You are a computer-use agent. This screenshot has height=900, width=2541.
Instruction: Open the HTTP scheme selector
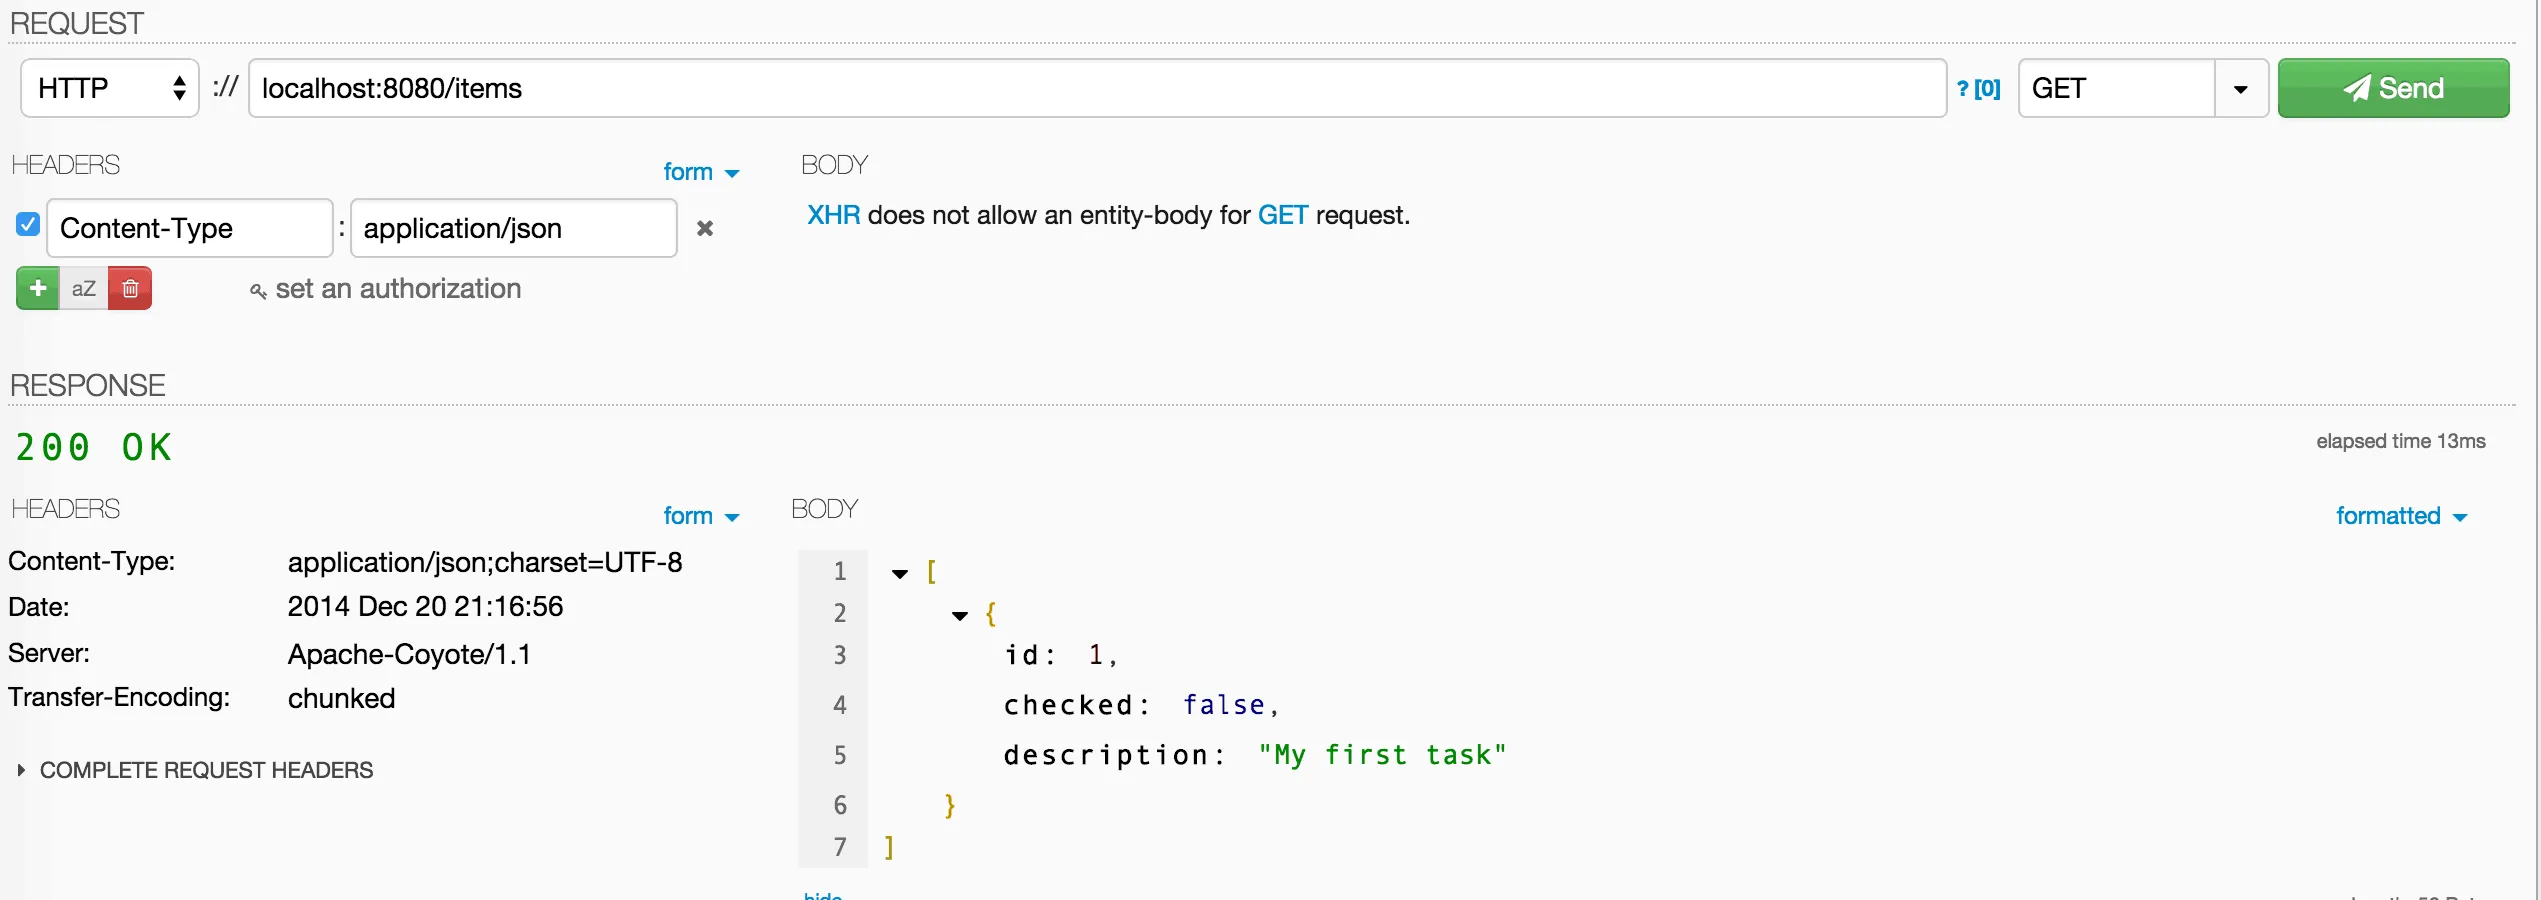pyautogui.click(x=110, y=89)
